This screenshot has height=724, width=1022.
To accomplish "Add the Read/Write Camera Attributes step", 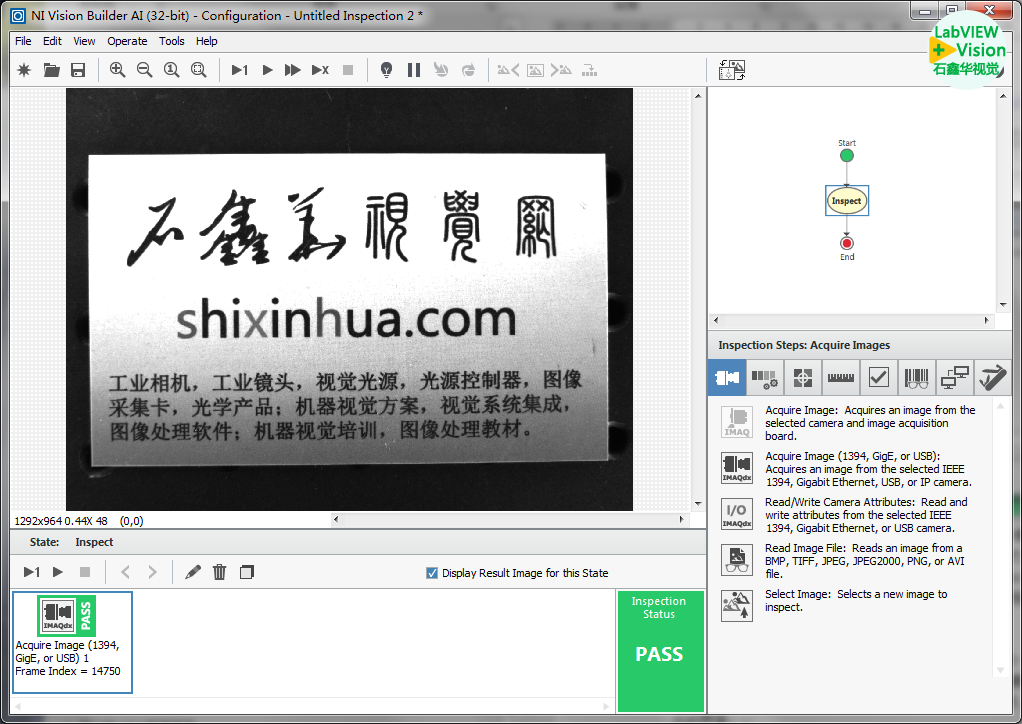I will click(x=737, y=513).
